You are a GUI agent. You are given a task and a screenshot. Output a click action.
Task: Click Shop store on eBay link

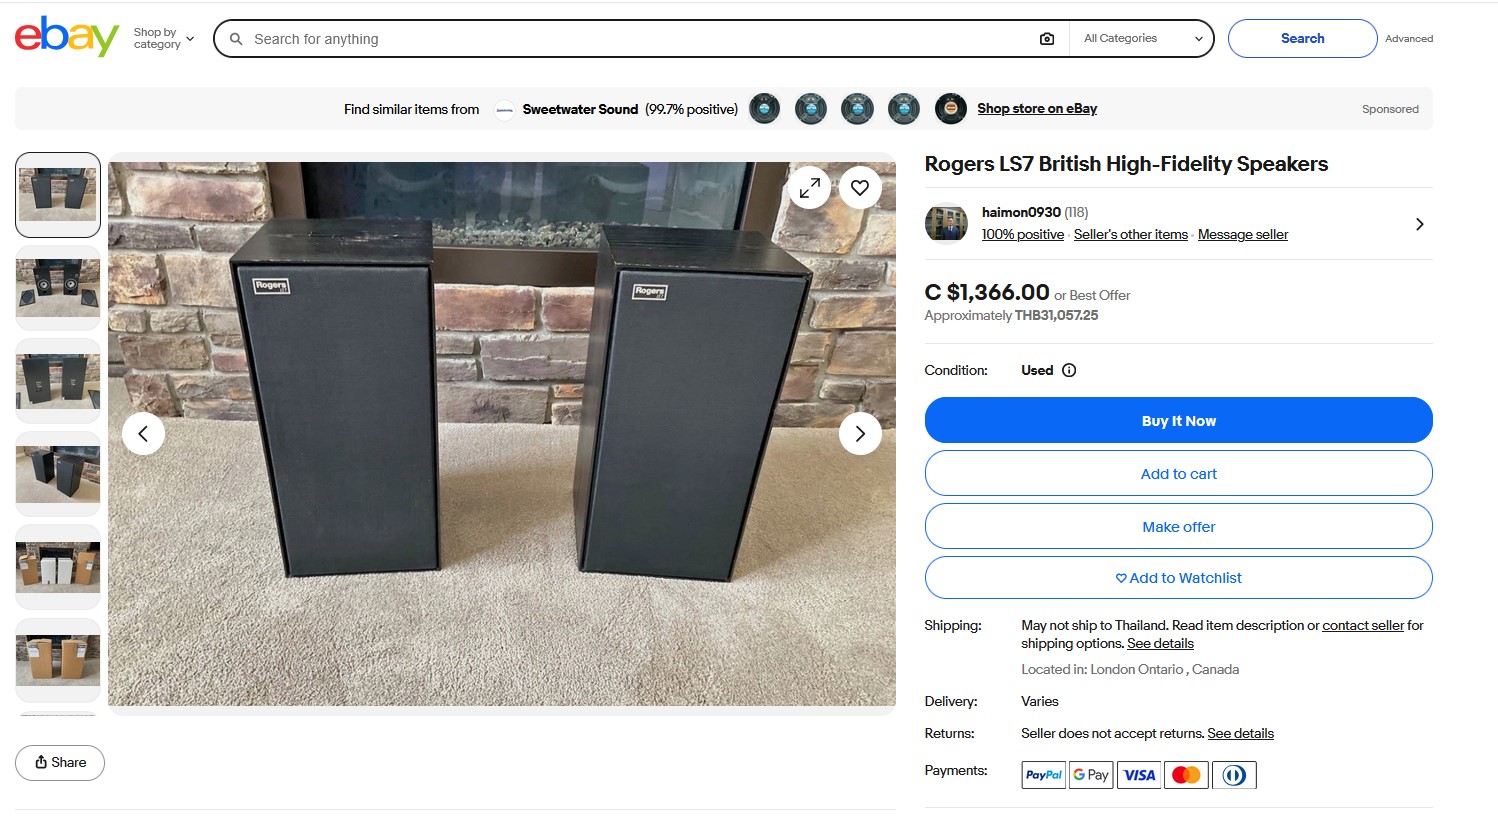[x=1036, y=109]
